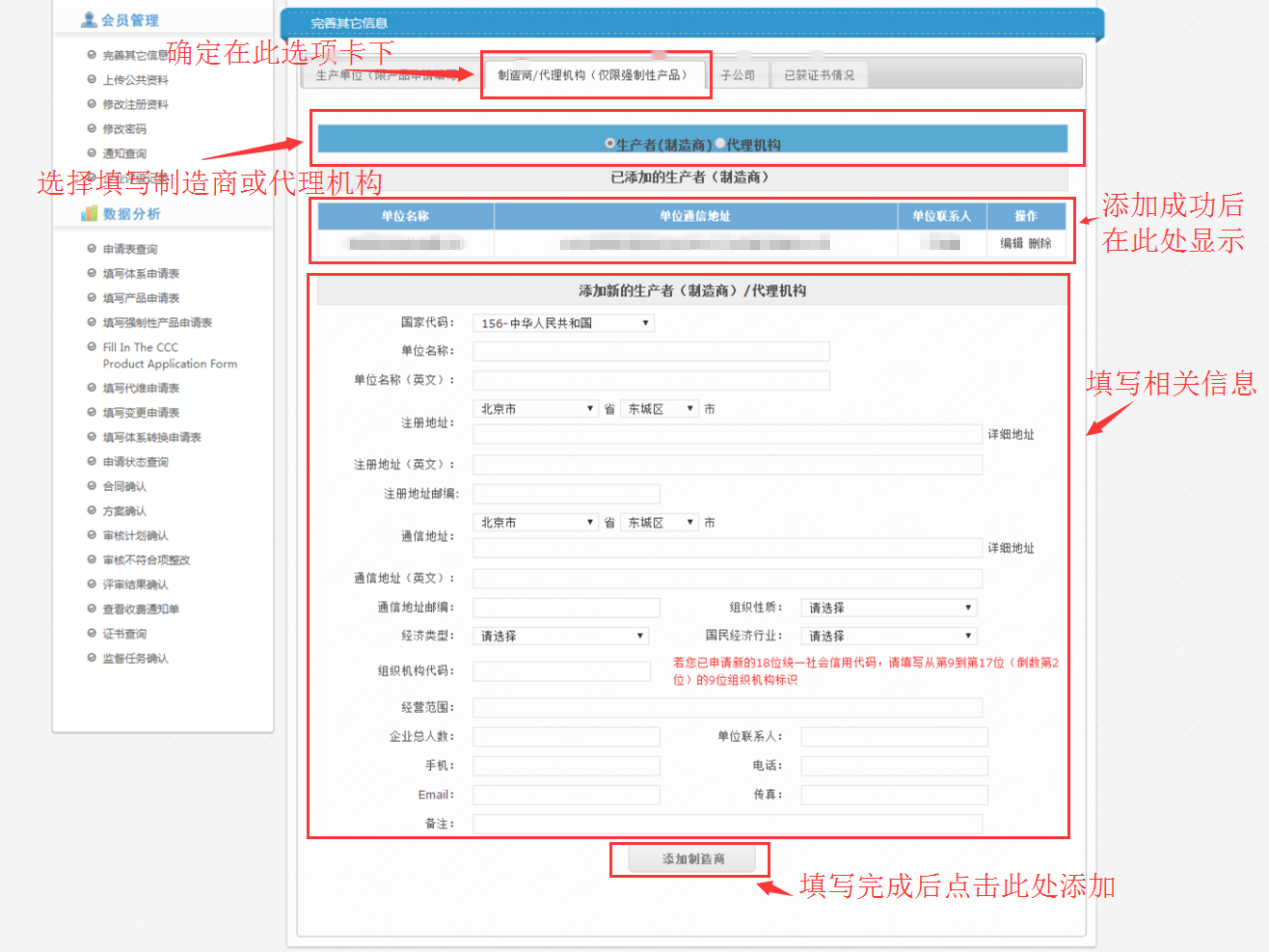The width and height of the screenshot is (1269, 952).
Task: Click the bullet icon beside 证书查询
Action: coord(92,634)
